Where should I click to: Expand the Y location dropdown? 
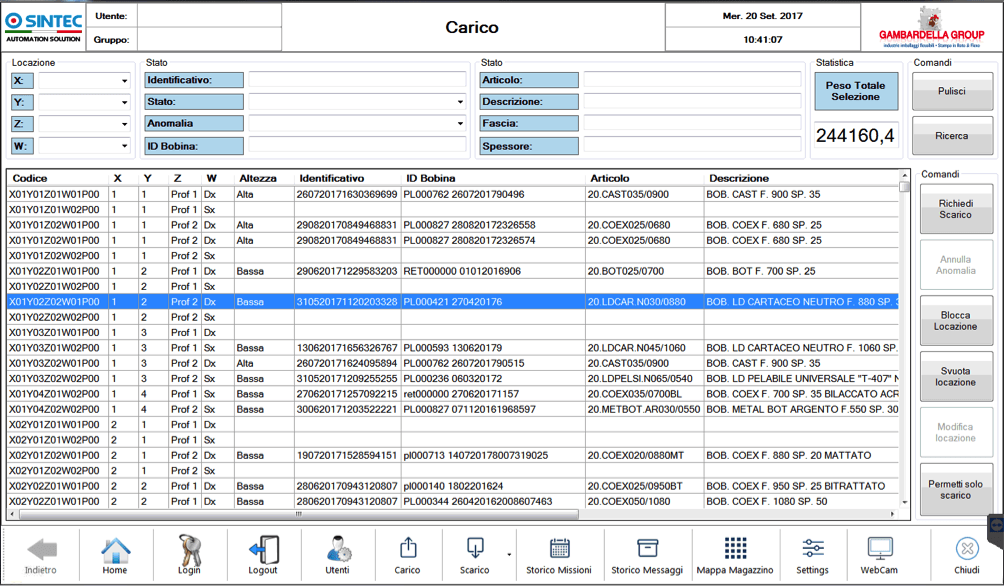click(124, 102)
